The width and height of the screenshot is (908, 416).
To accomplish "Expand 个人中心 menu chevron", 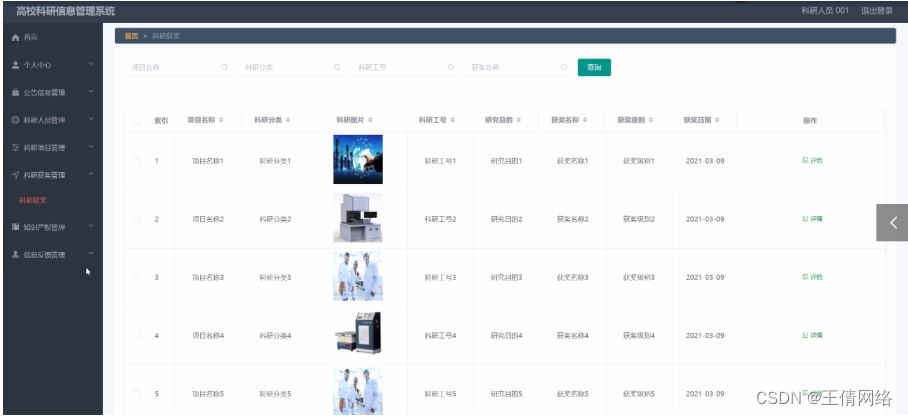I will [91, 64].
